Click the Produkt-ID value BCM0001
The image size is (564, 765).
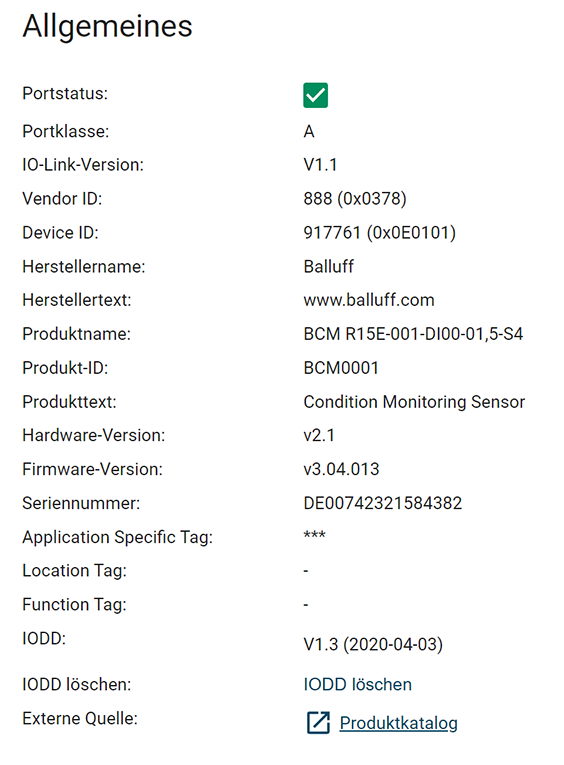pyautogui.click(x=341, y=368)
